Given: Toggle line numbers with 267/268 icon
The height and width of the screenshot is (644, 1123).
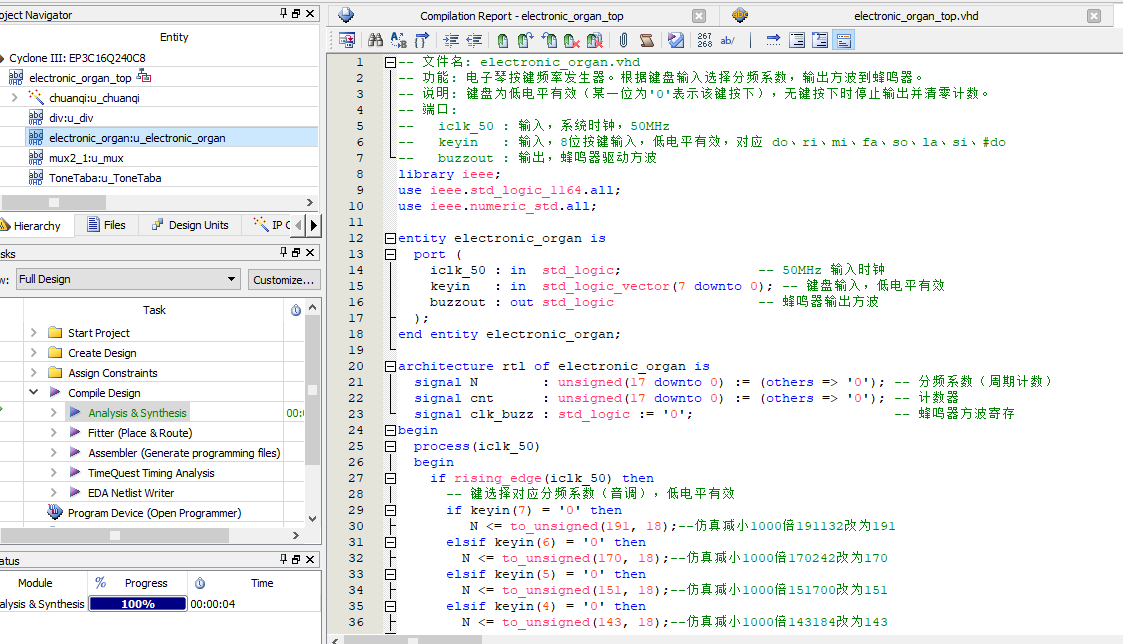Looking at the screenshot, I should pyautogui.click(x=705, y=40).
